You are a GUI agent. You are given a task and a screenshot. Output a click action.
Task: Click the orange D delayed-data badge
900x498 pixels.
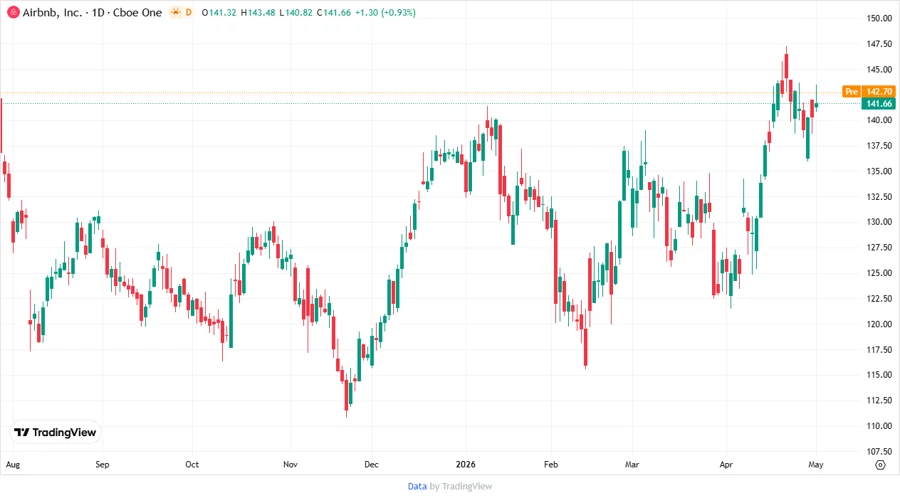coord(188,12)
